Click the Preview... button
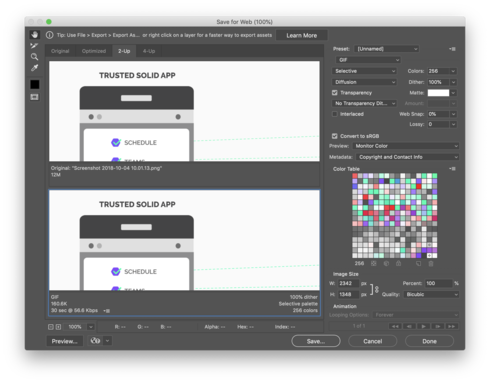This screenshot has height=383, width=490. point(65,341)
